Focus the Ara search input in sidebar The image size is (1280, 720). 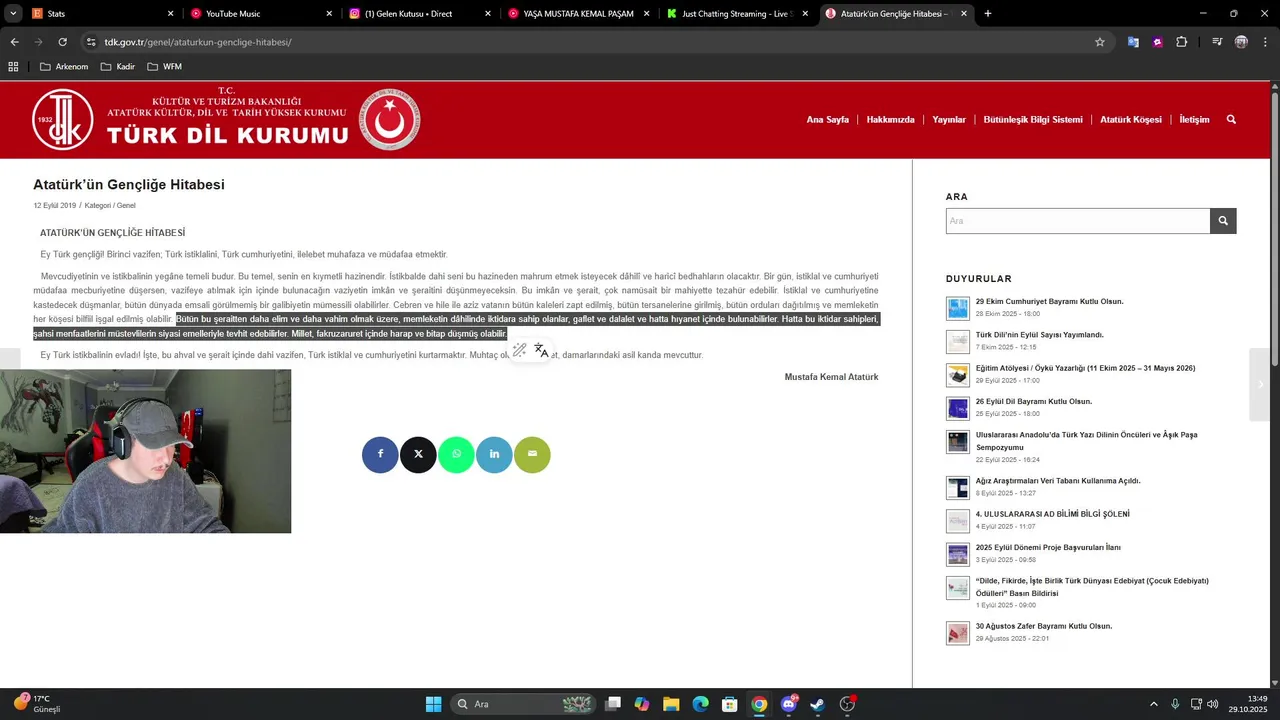(1078, 221)
